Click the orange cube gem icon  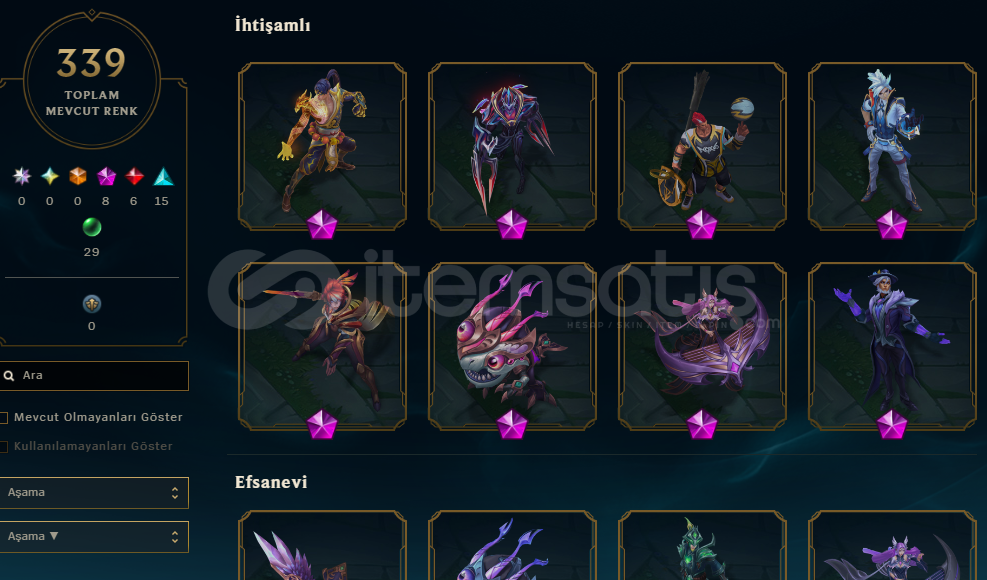(77, 176)
